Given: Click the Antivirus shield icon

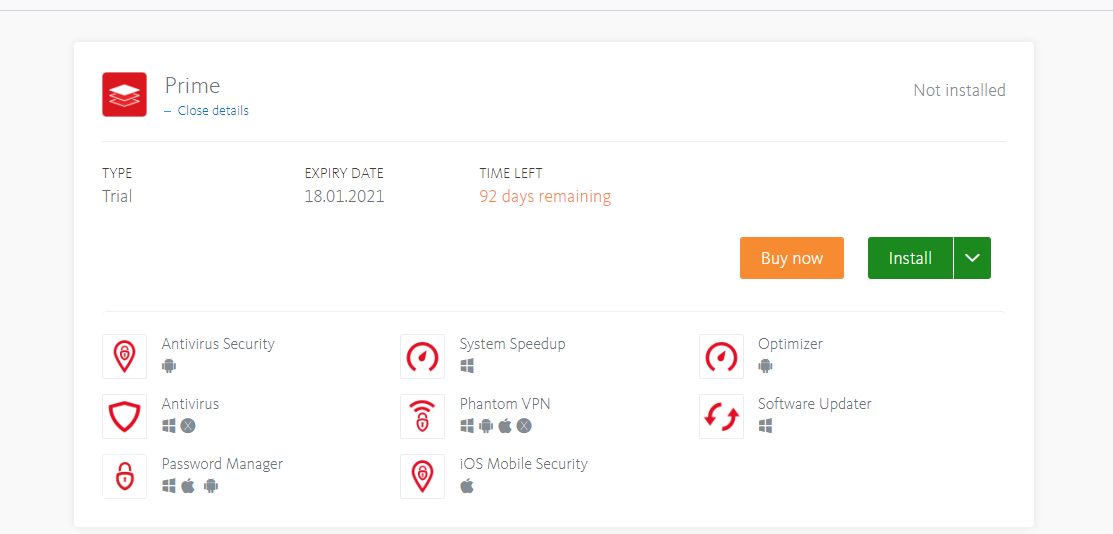Looking at the screenshot, I should click(x=124, y=416).
